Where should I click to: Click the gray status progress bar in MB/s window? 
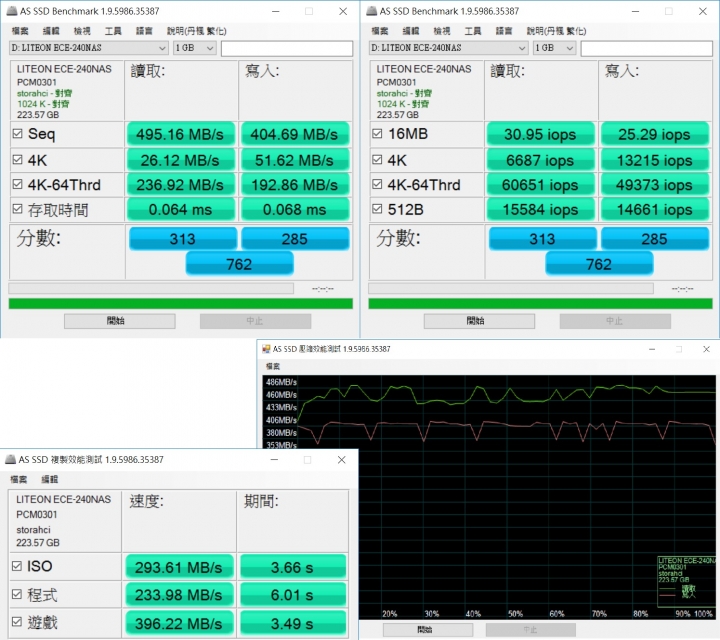pyautogui.click(x=151, y=288)
